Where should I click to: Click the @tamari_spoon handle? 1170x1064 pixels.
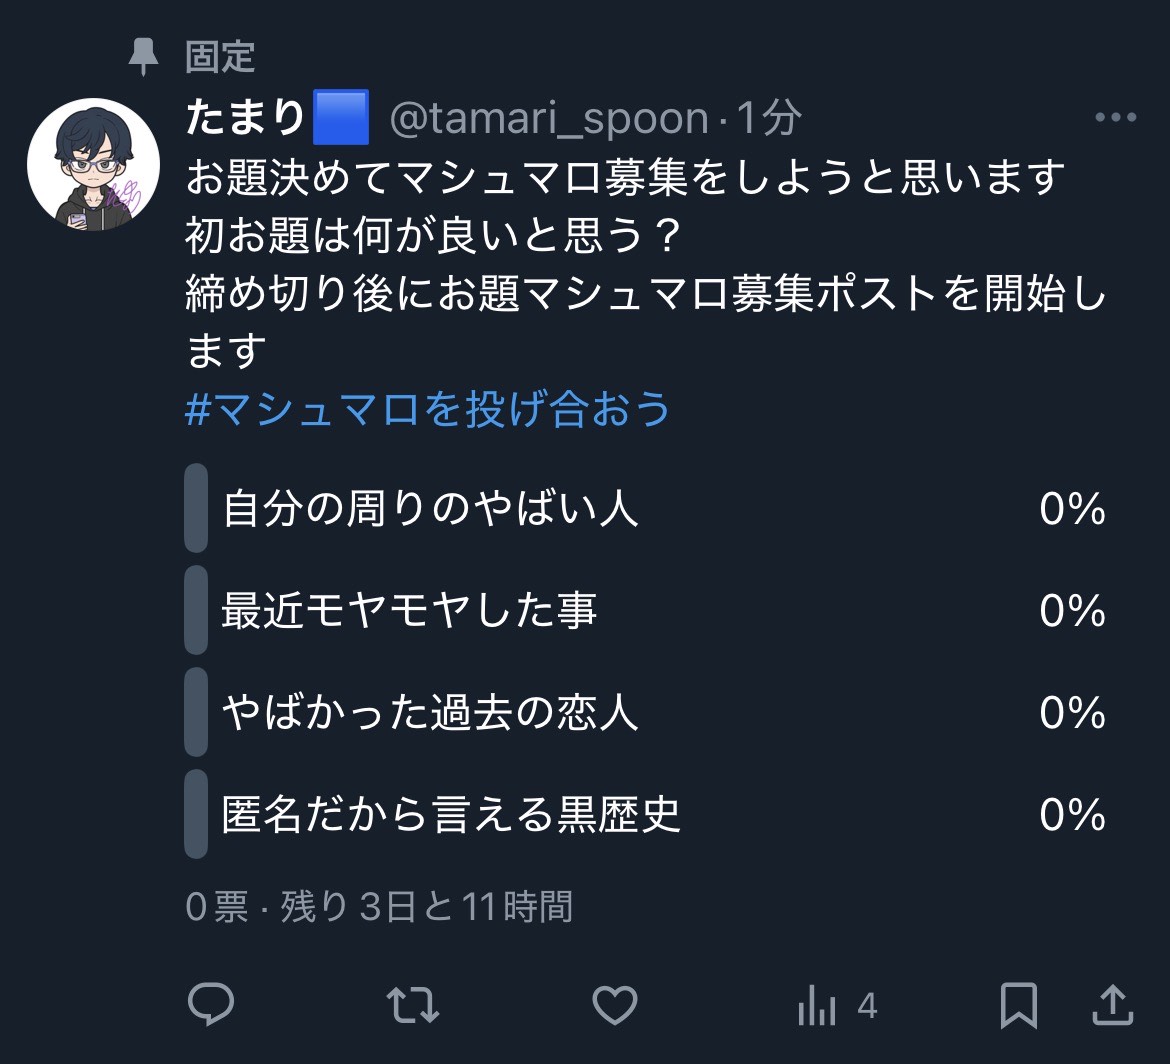[x=549, y=119]
